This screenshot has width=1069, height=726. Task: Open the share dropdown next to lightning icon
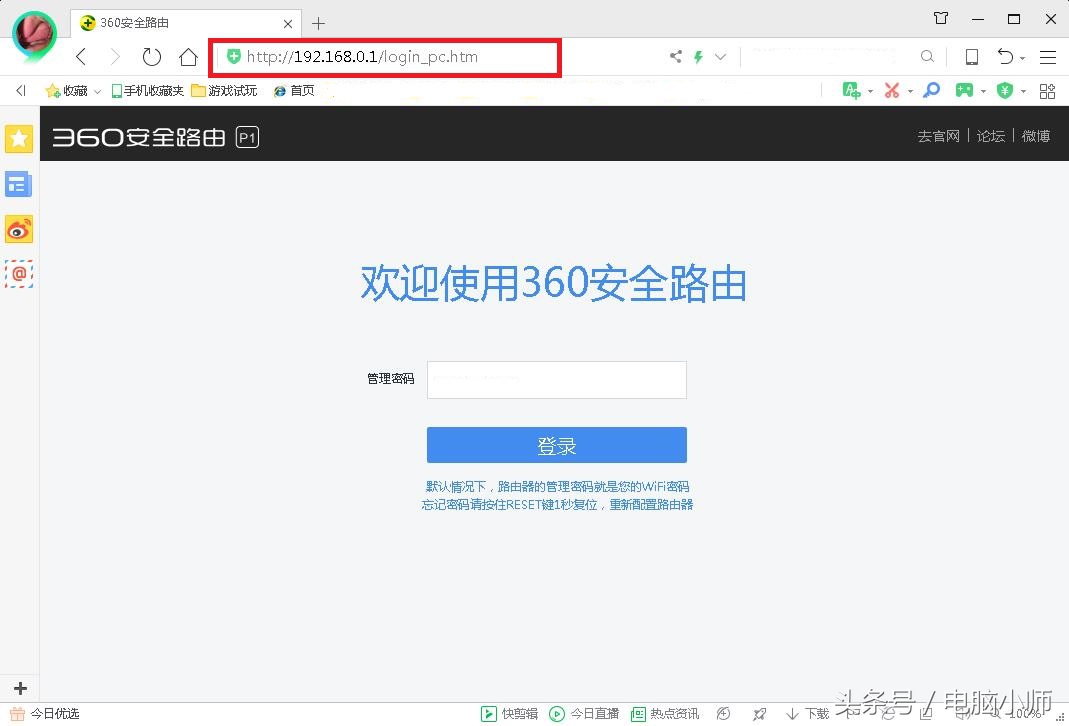click(x=720, y=57)
